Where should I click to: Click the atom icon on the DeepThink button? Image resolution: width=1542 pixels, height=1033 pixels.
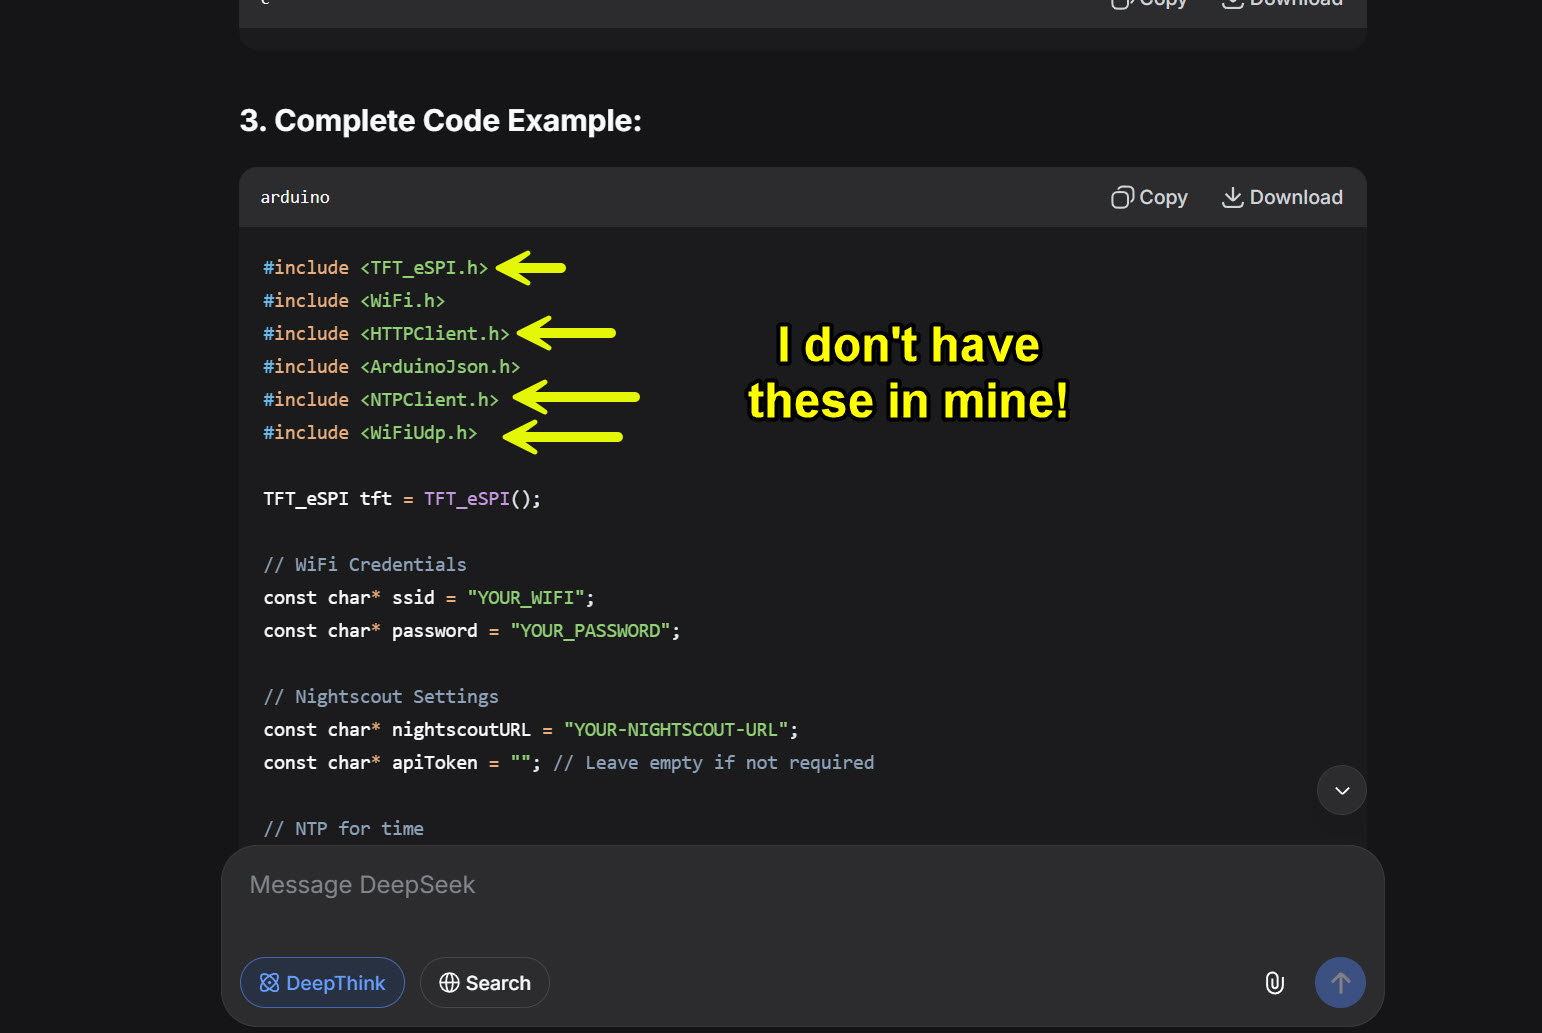pos(269,983)
